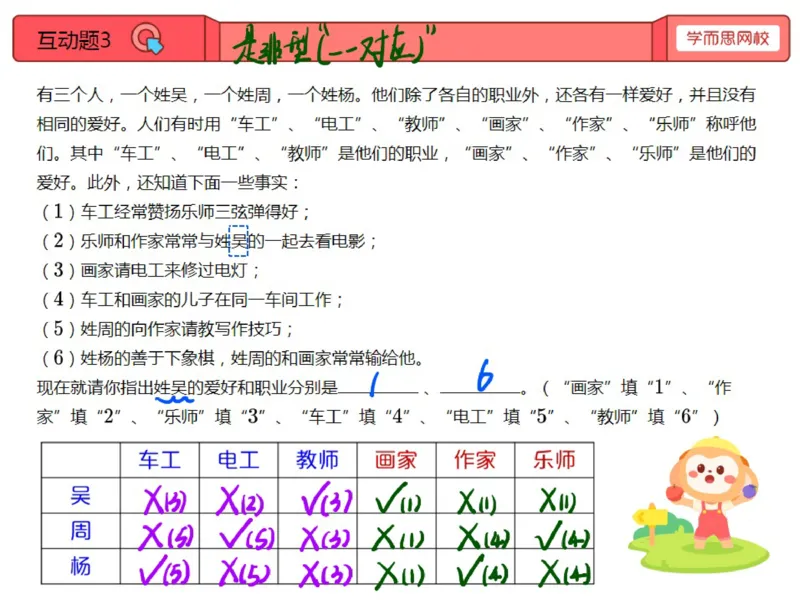This screenshot has width=800, height=600.
Task: Click the 吴 row 教师 checkmark cell
Action: click(318, 495)
